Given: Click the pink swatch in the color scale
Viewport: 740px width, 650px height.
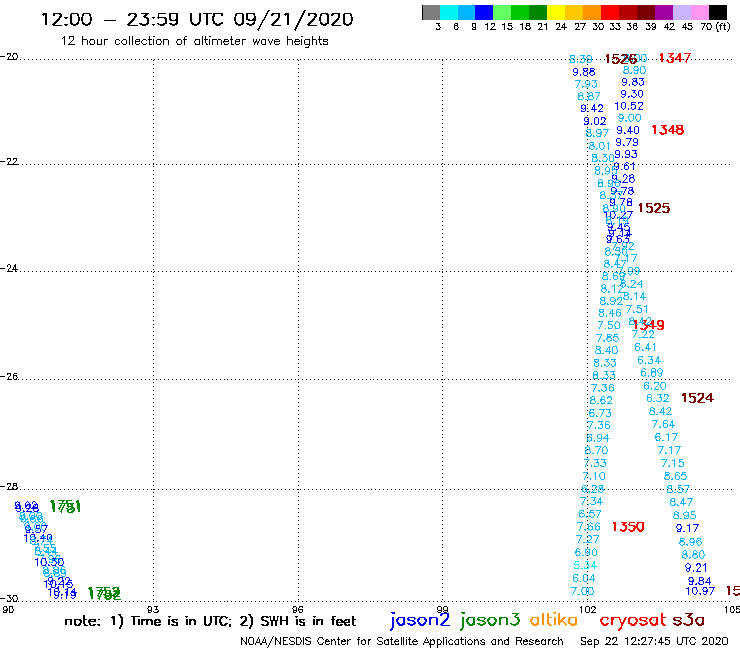Looking at the screenshot, I should pos(699,12).
